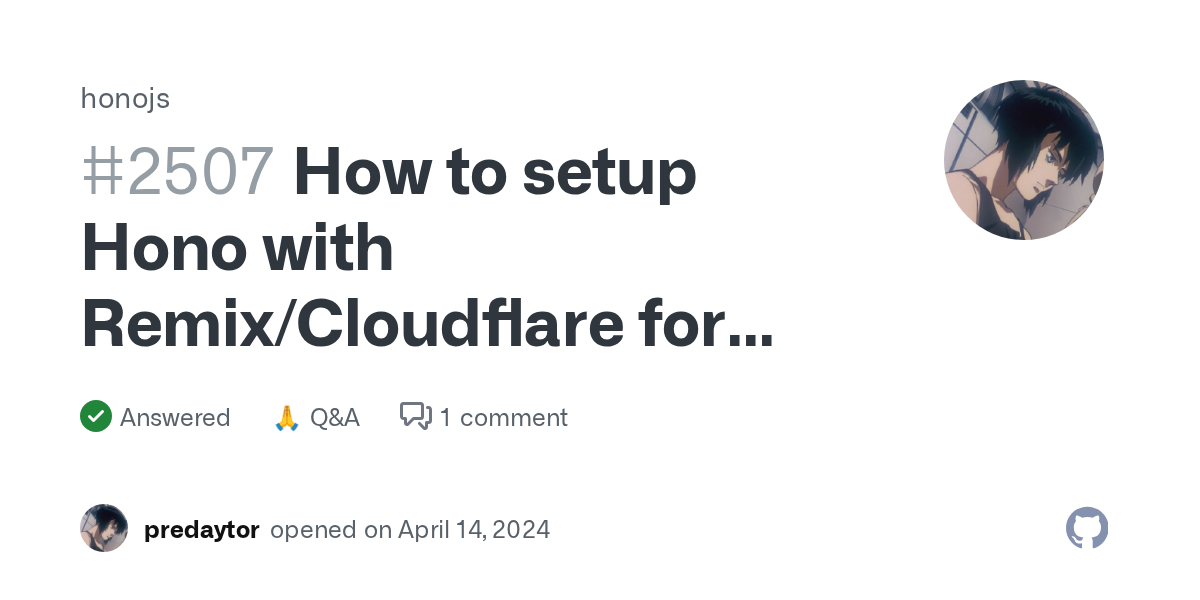The image size is (1200, 600).
Task: Click the comment bubbles icon
Action: click(416, 416)
